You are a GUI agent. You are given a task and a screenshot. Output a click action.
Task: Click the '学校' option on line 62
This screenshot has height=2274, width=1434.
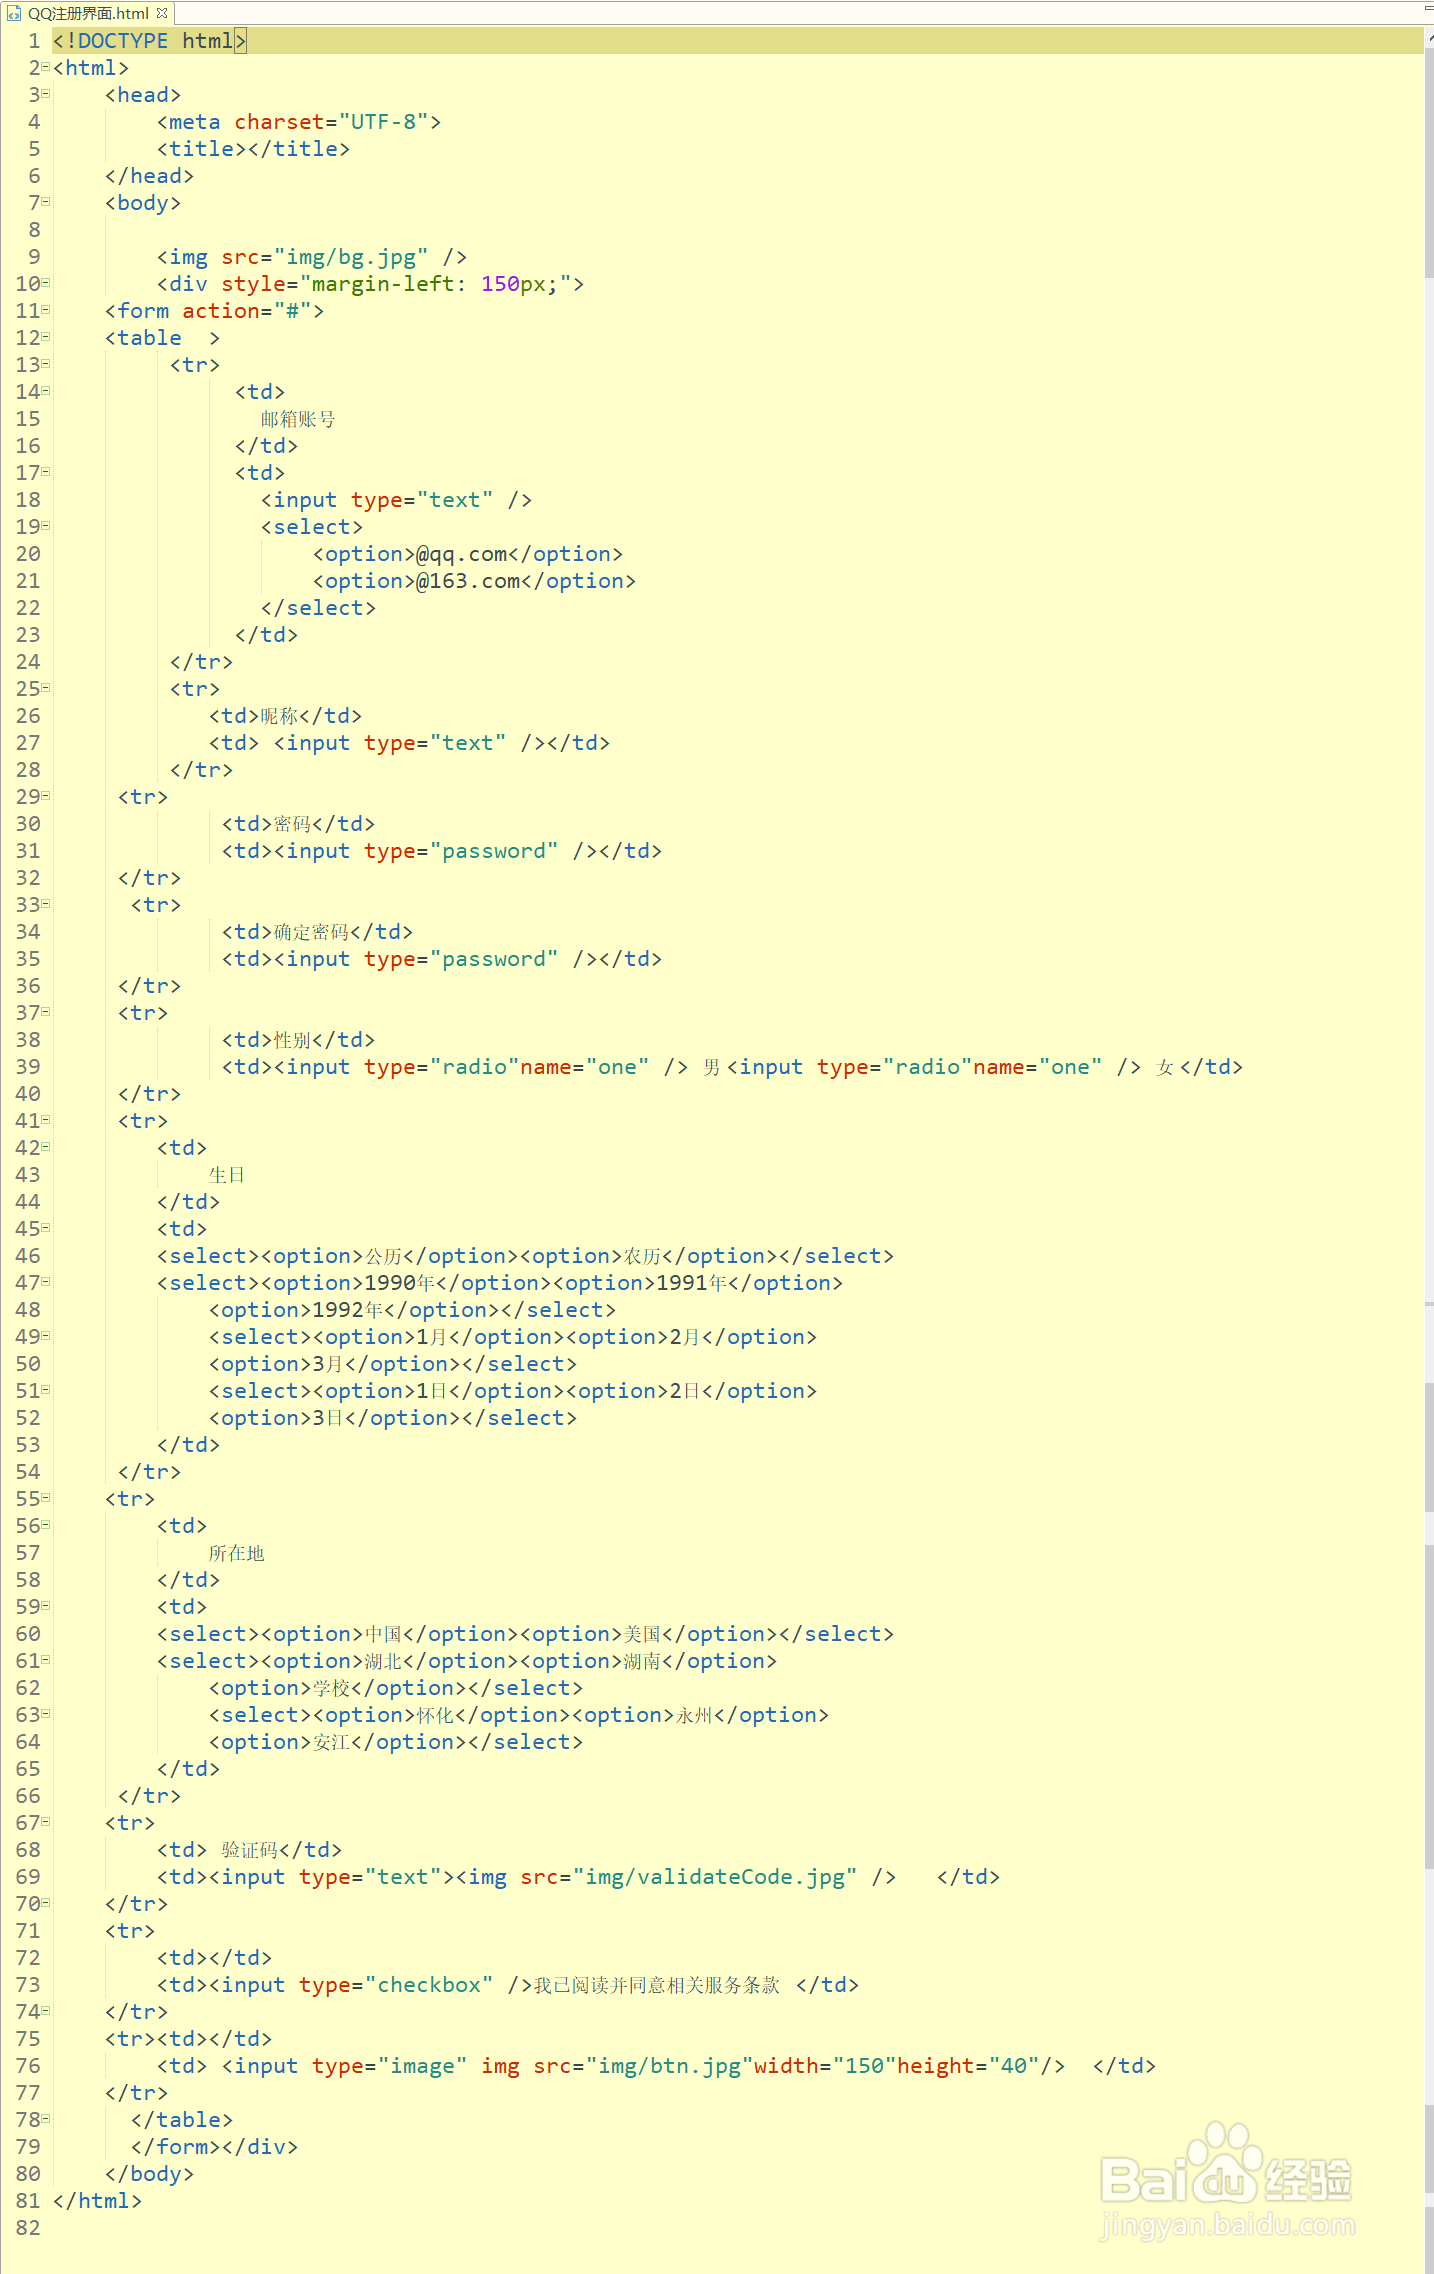click(396, 1687)
